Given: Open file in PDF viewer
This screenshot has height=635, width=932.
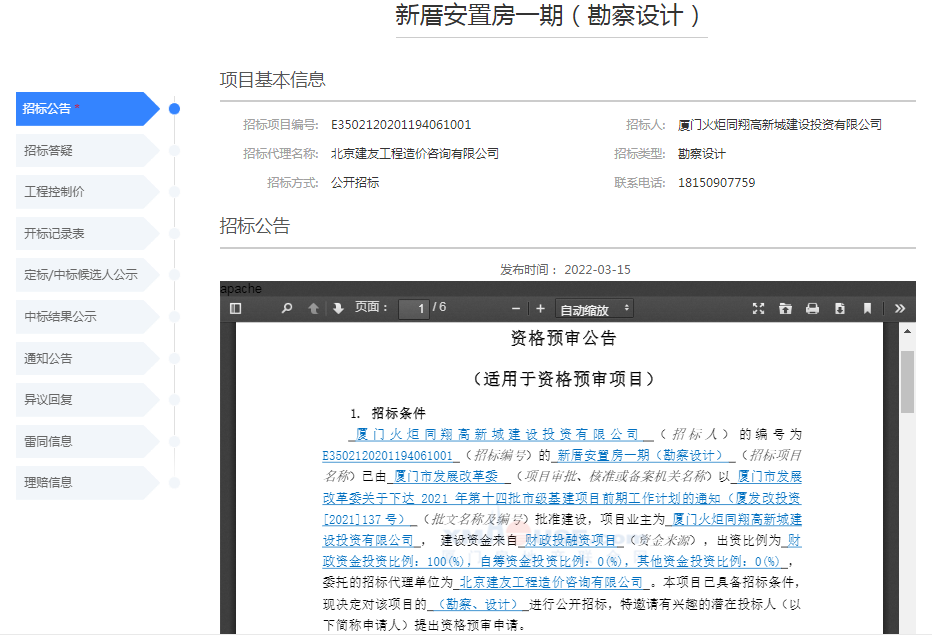Looking at the screenshot, I should [785, 309].
